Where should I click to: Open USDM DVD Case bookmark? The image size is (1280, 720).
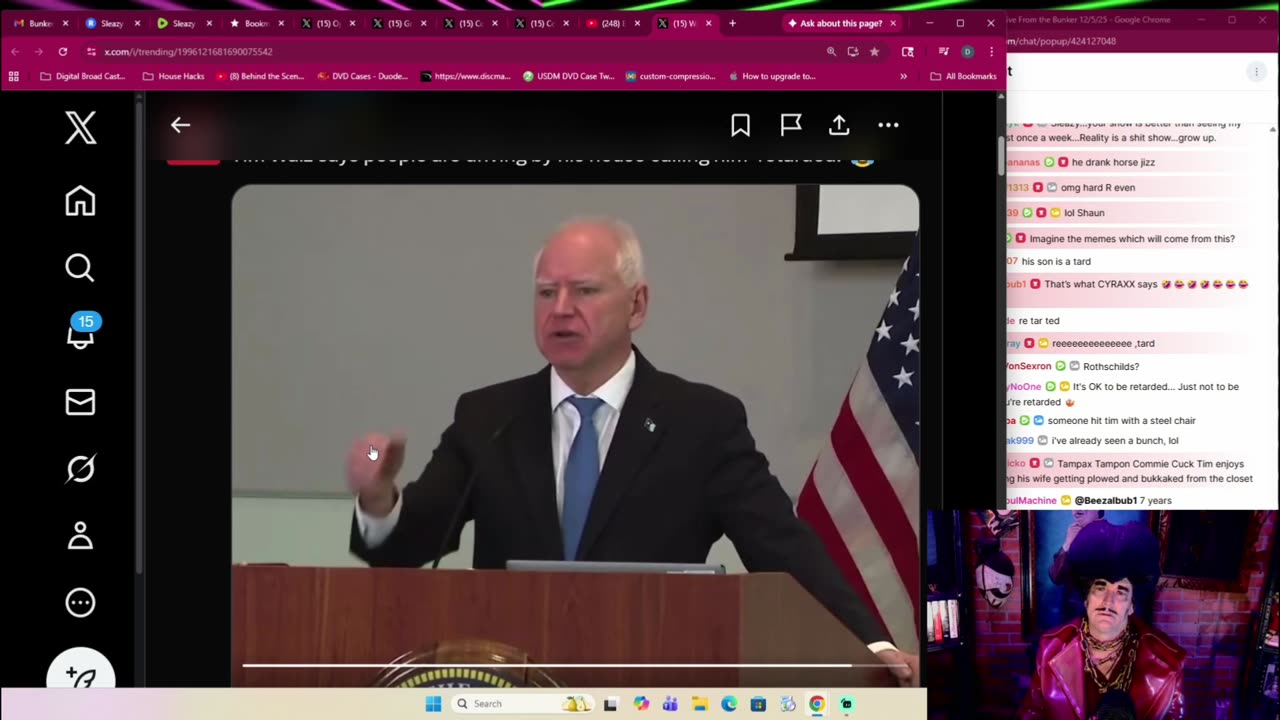coord(569,76)
